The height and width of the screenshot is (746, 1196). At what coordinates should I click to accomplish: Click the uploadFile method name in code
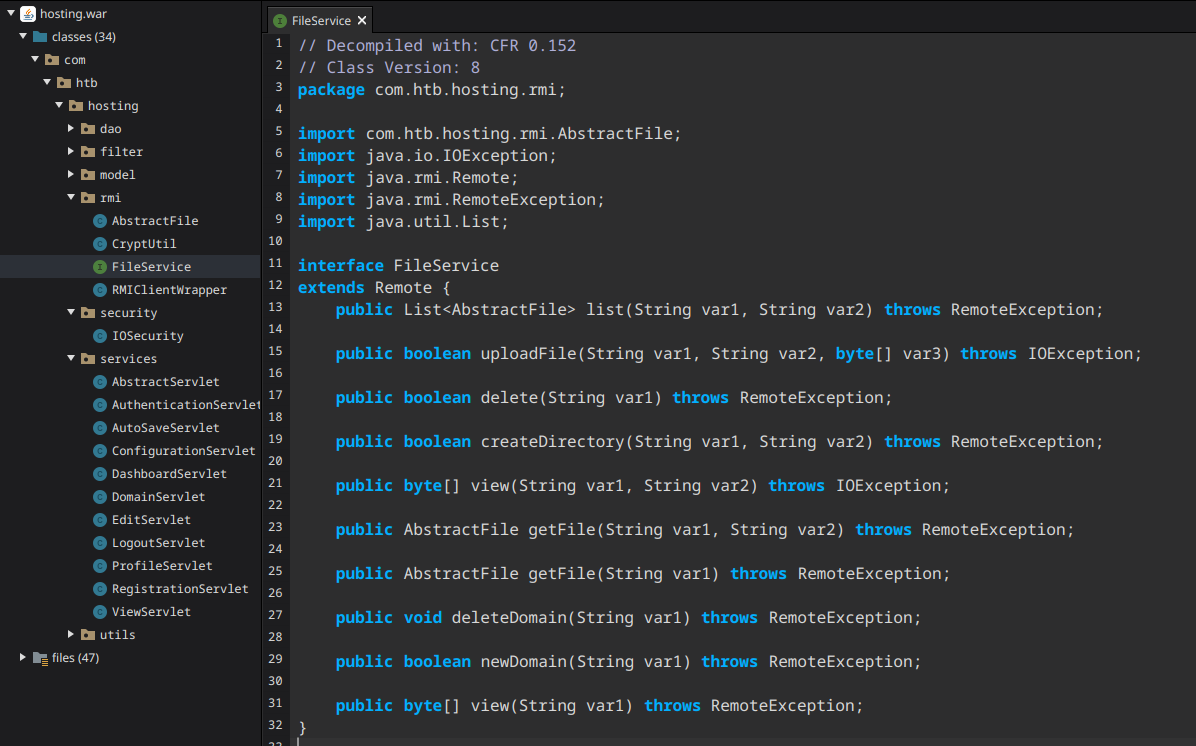coord(528,354)
